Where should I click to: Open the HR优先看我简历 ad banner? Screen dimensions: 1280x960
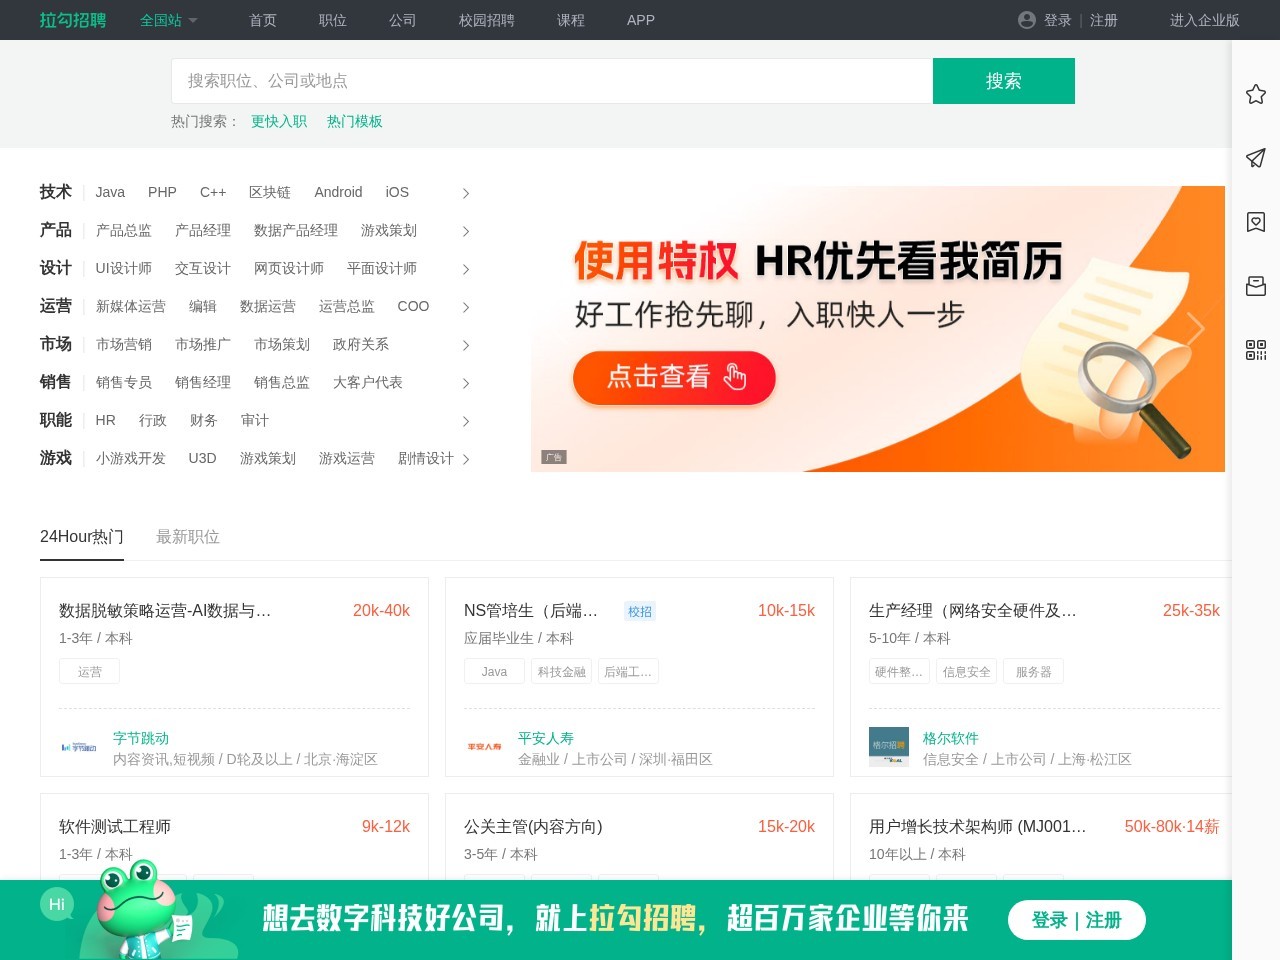pos(878,329)
